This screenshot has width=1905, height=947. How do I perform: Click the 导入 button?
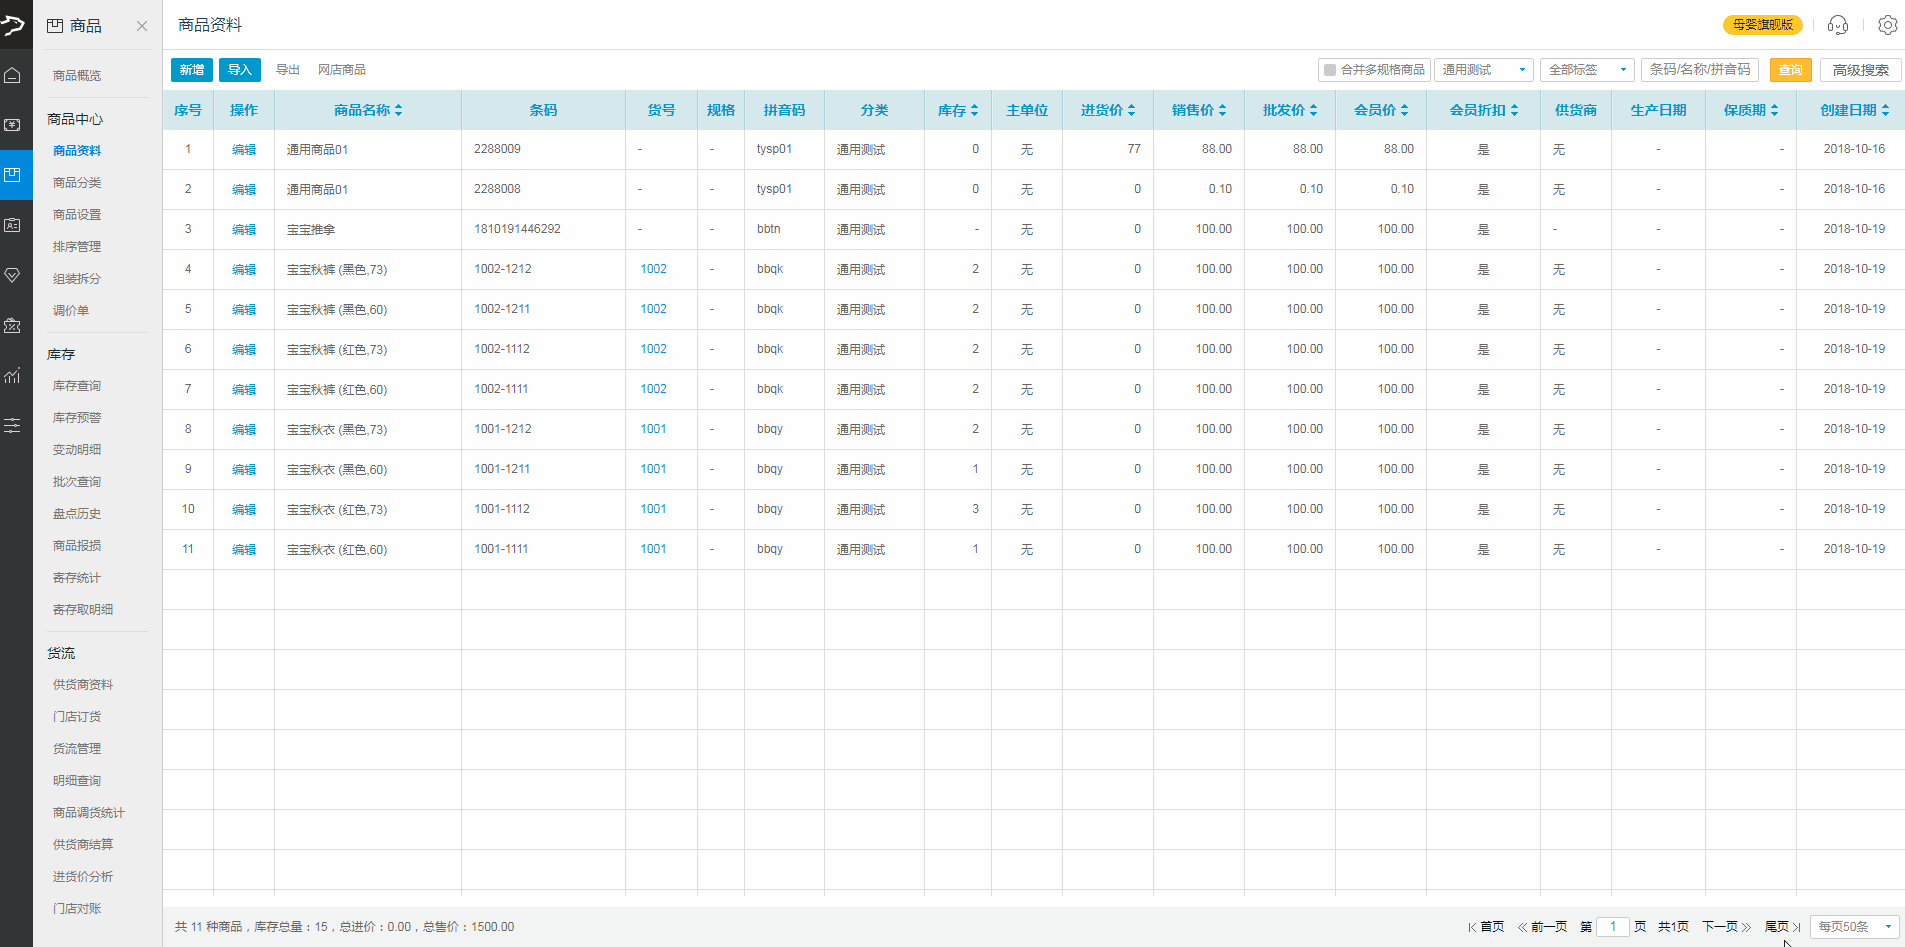coord(240,70)
